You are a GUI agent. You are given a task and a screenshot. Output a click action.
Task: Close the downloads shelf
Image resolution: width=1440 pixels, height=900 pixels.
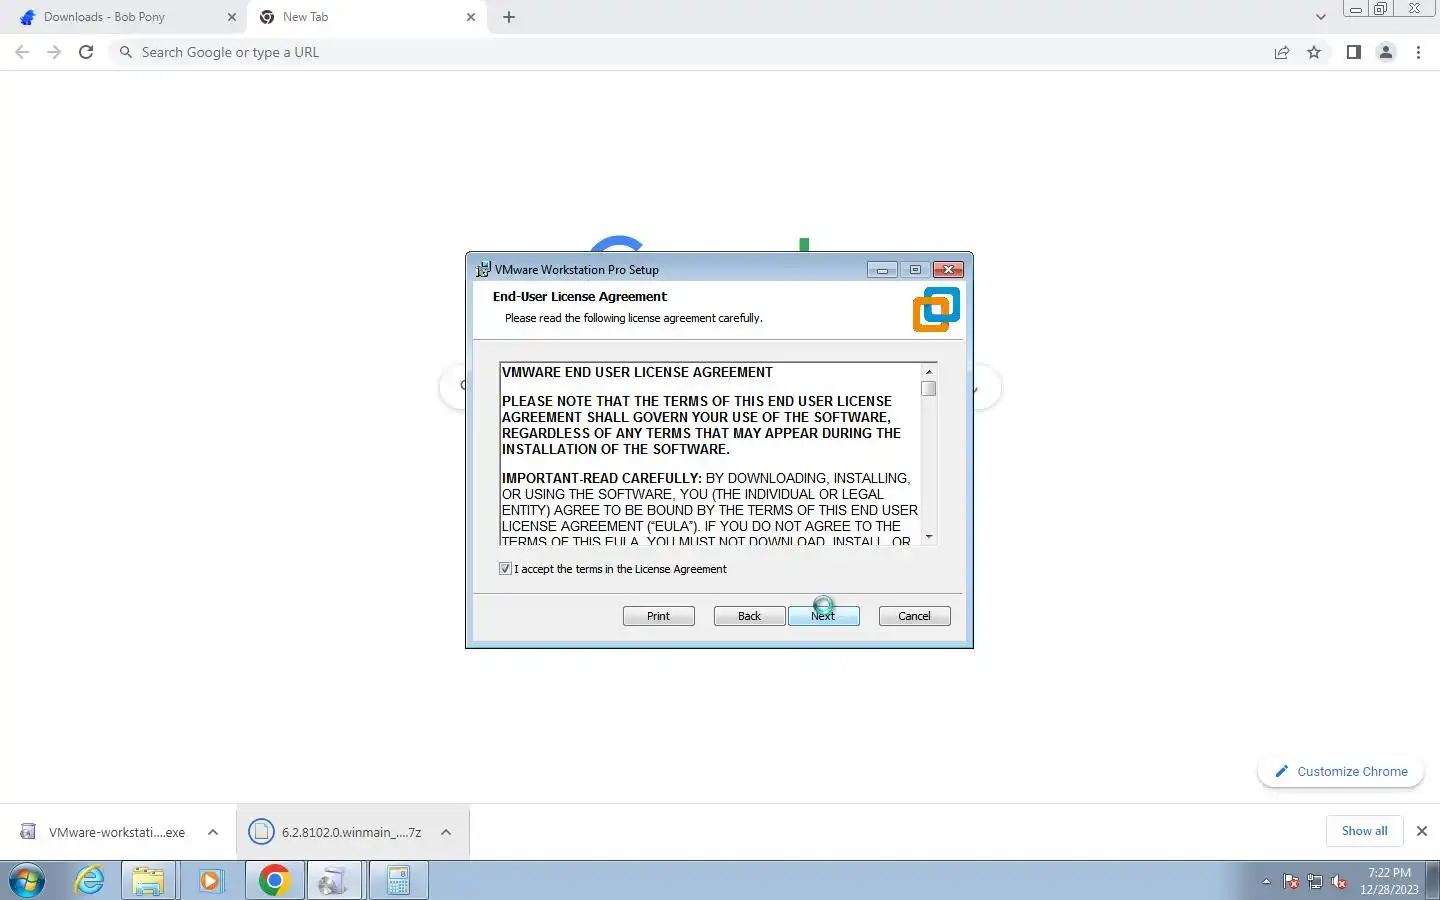[1422, 831]
